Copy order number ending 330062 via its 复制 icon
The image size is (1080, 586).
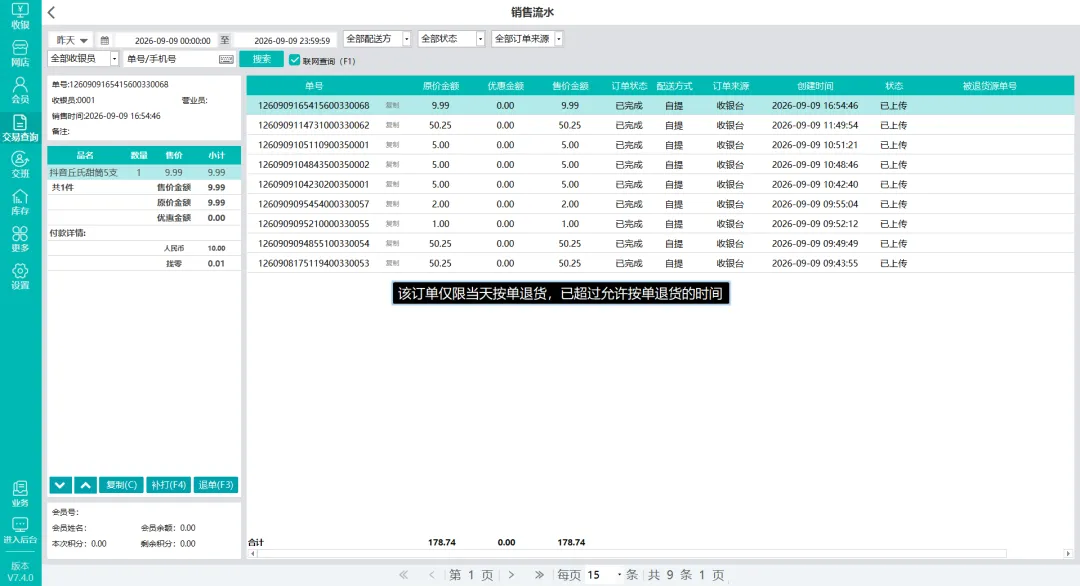[x=393, y=125]
